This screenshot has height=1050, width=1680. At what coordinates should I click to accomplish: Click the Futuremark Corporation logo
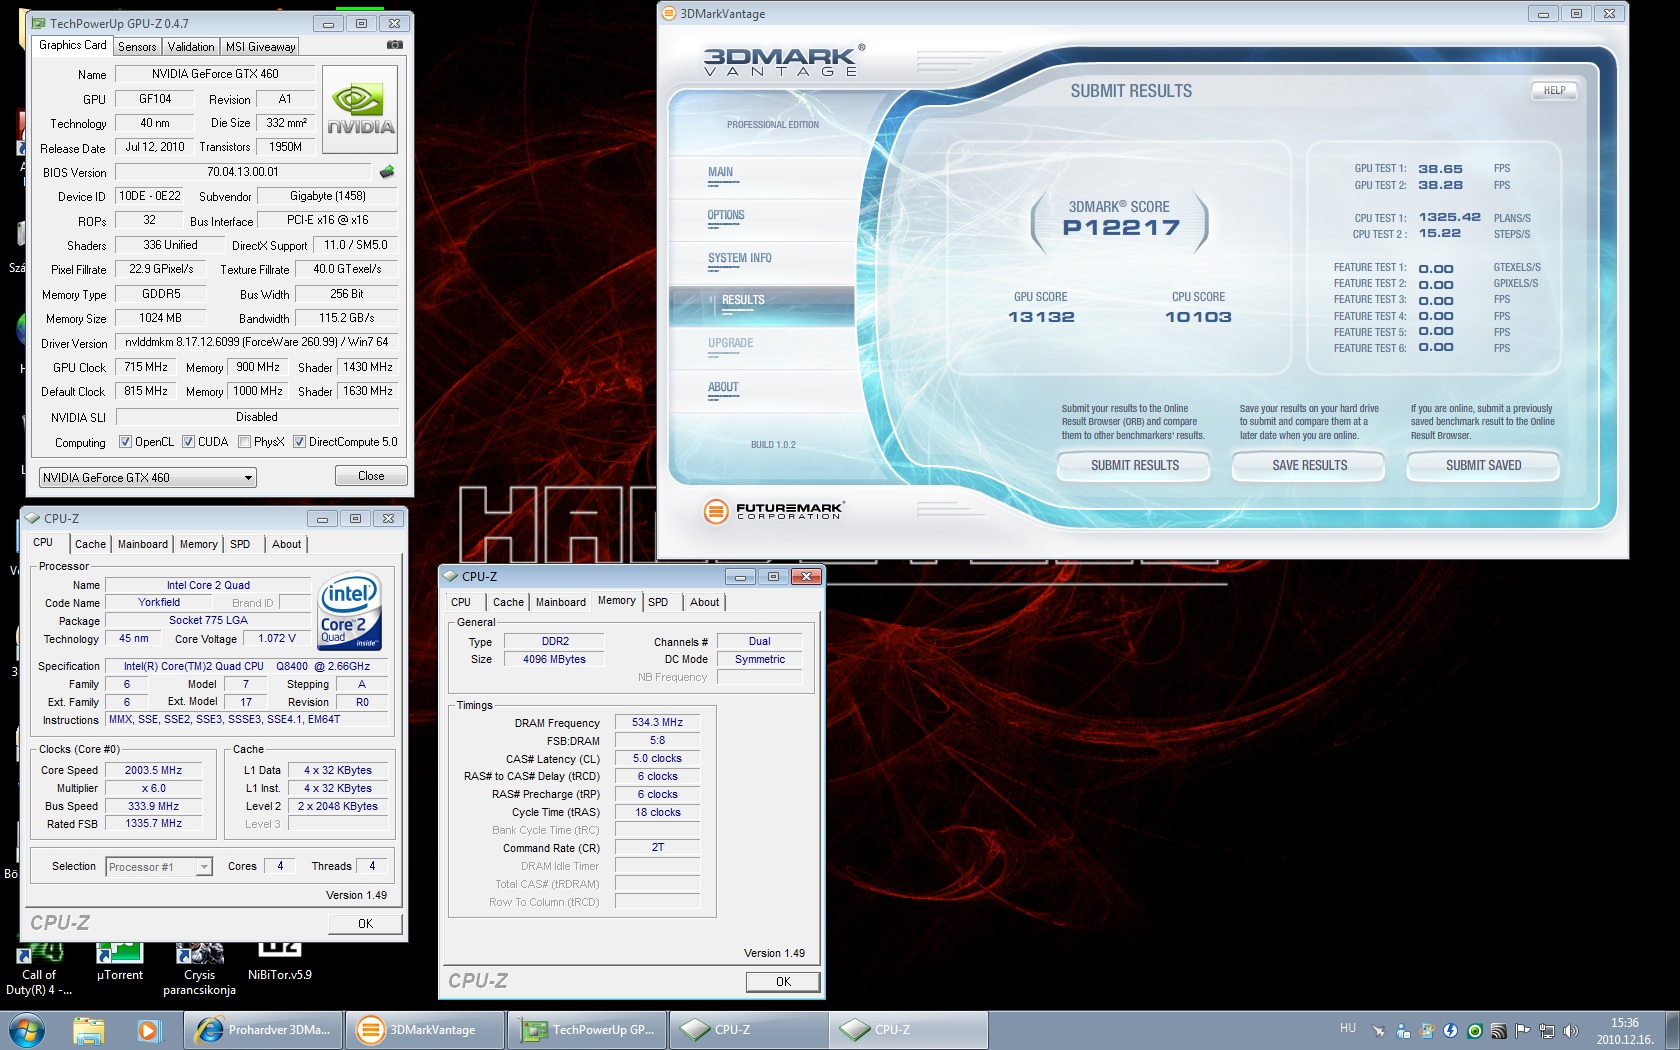tap(773, 511)
